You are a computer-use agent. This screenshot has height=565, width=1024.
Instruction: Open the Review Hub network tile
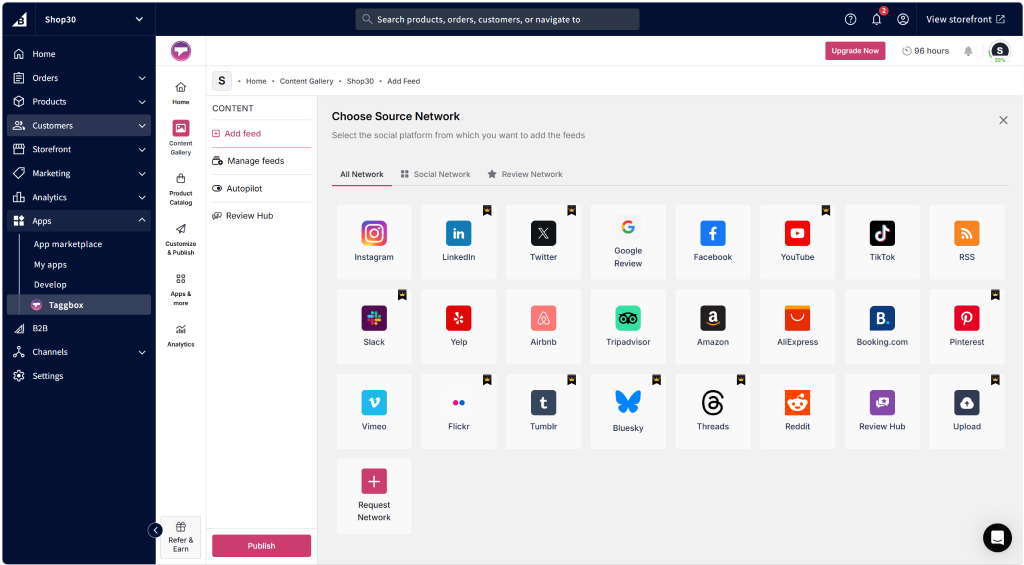(x=882, y=411)
